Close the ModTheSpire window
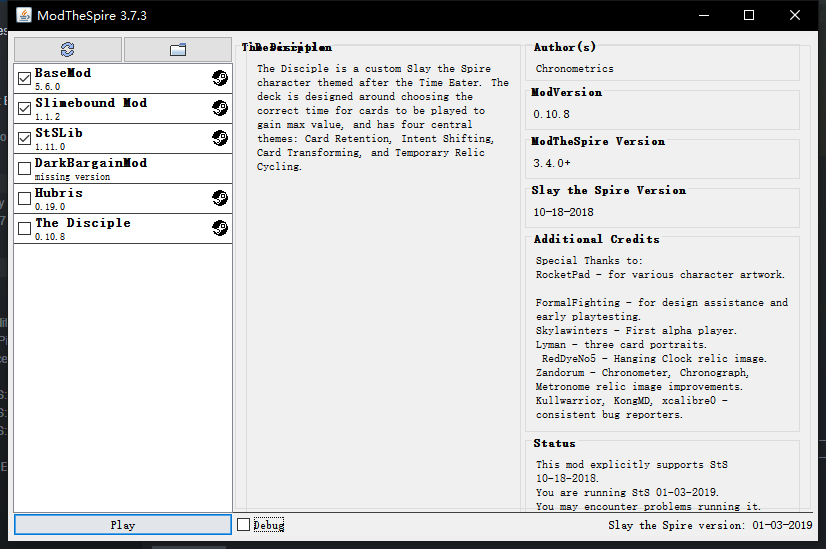Screen dimensions: 826x549 click(795, 15)
